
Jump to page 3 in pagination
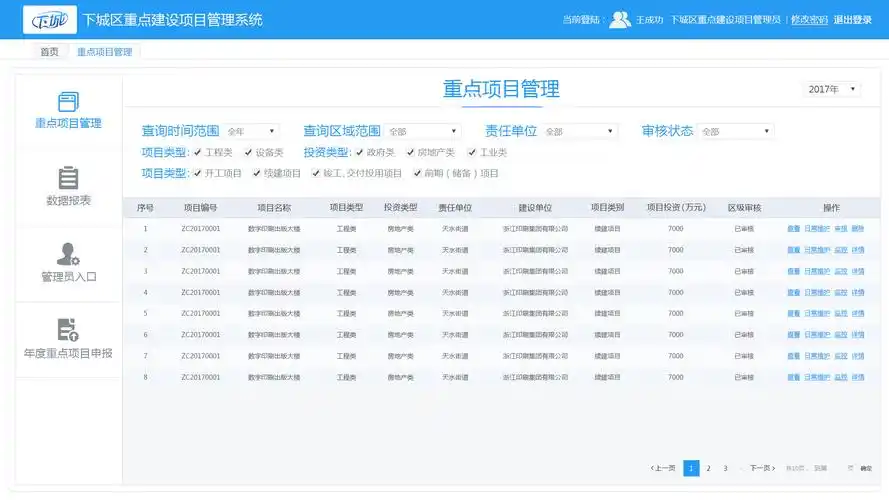(725, 468)
